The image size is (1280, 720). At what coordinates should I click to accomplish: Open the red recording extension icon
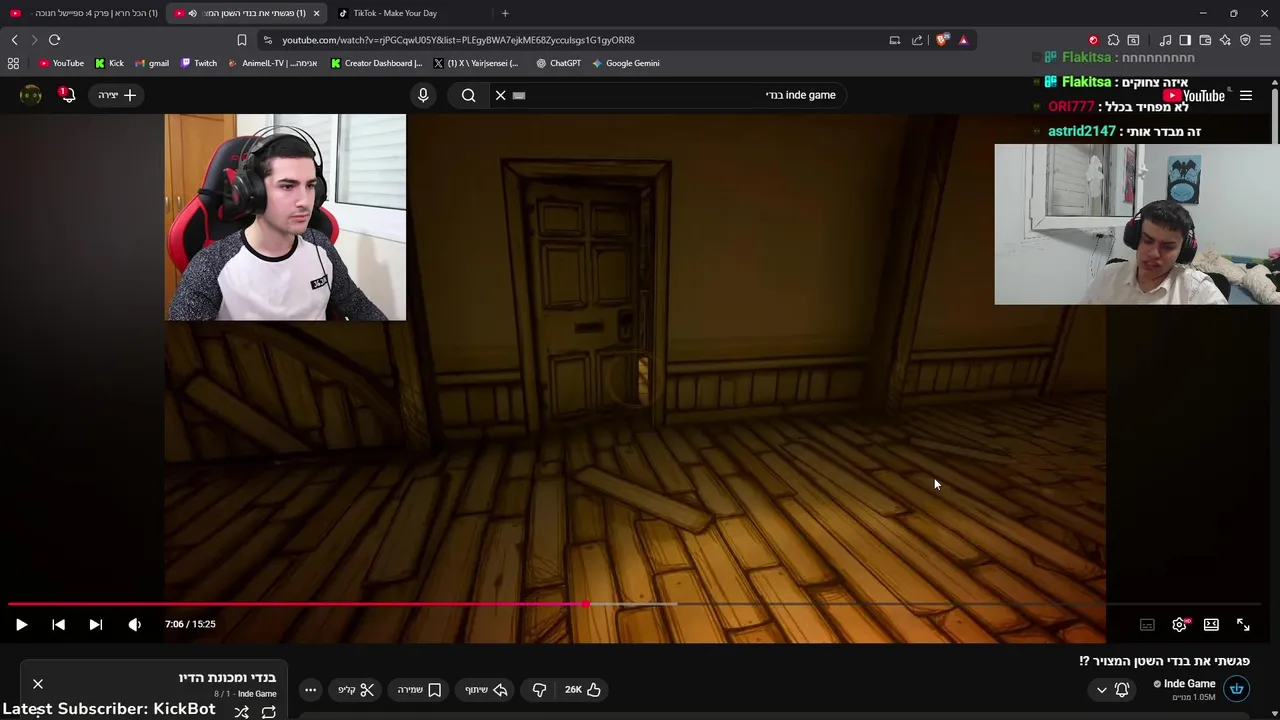[1093, 40]
